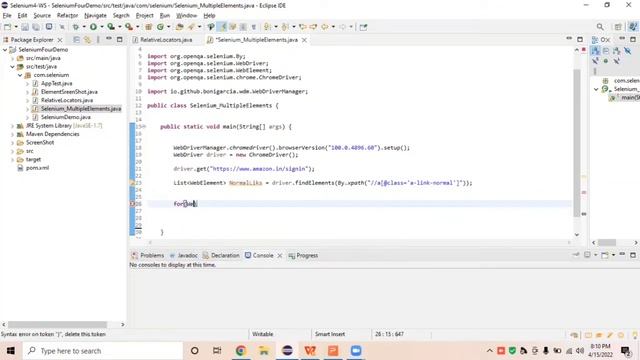Image resolution: width=640 pixels, height=360 pixels.
Task: Open External Tools dropdown arrow
Action: 138,27
